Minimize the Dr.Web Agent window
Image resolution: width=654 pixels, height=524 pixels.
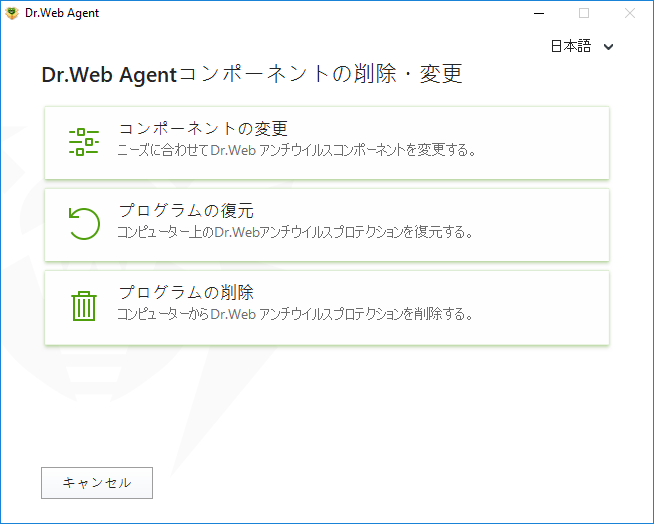[x=539, y=13]
